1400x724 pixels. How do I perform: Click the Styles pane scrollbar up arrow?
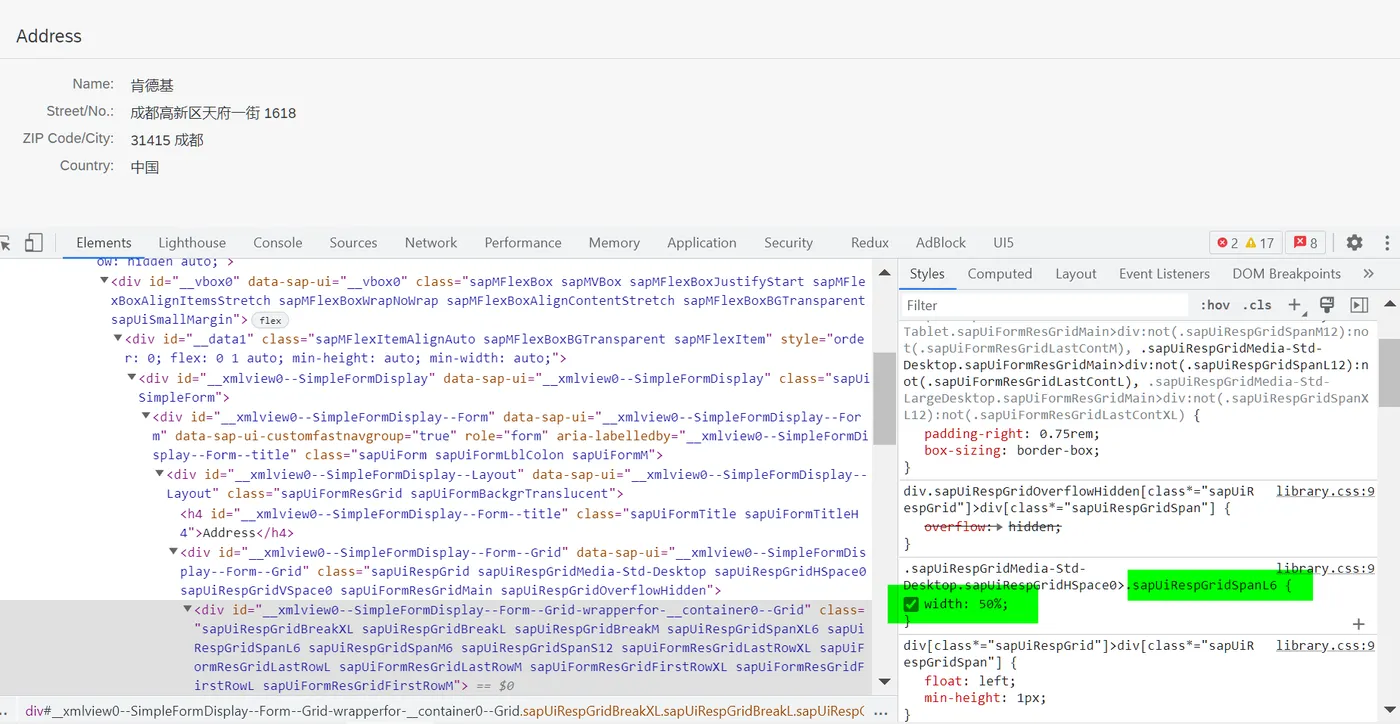[x=1390, y=304]
